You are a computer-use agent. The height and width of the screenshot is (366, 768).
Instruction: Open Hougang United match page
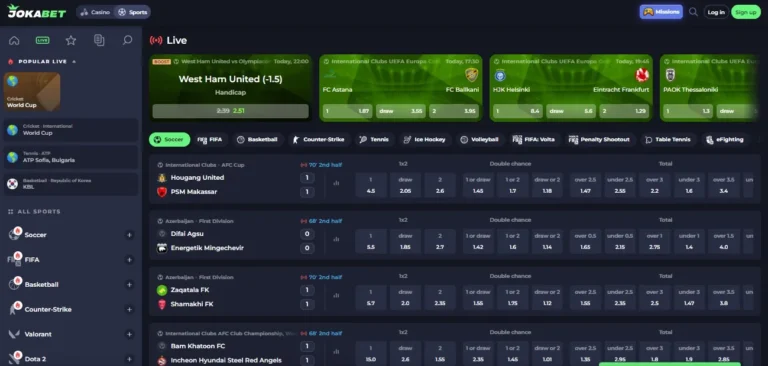pyautogui.click(x=197, y=178)
